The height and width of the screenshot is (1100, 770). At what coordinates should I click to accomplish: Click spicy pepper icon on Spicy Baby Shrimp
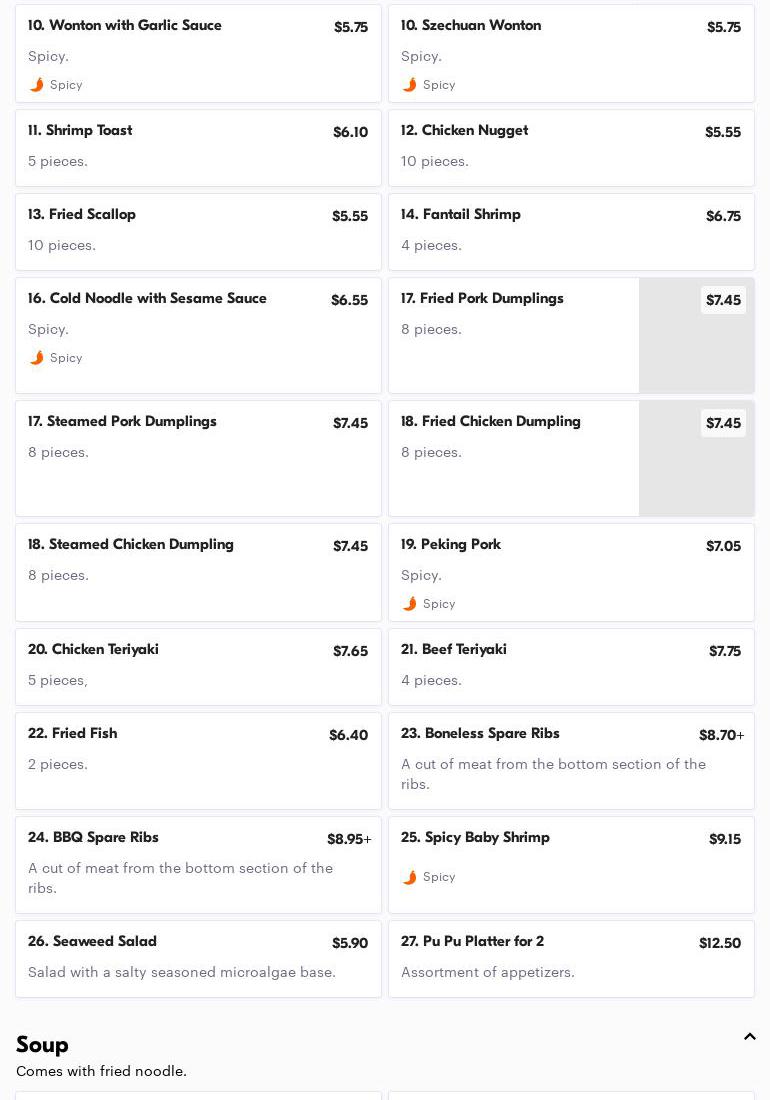pos(410,877)
